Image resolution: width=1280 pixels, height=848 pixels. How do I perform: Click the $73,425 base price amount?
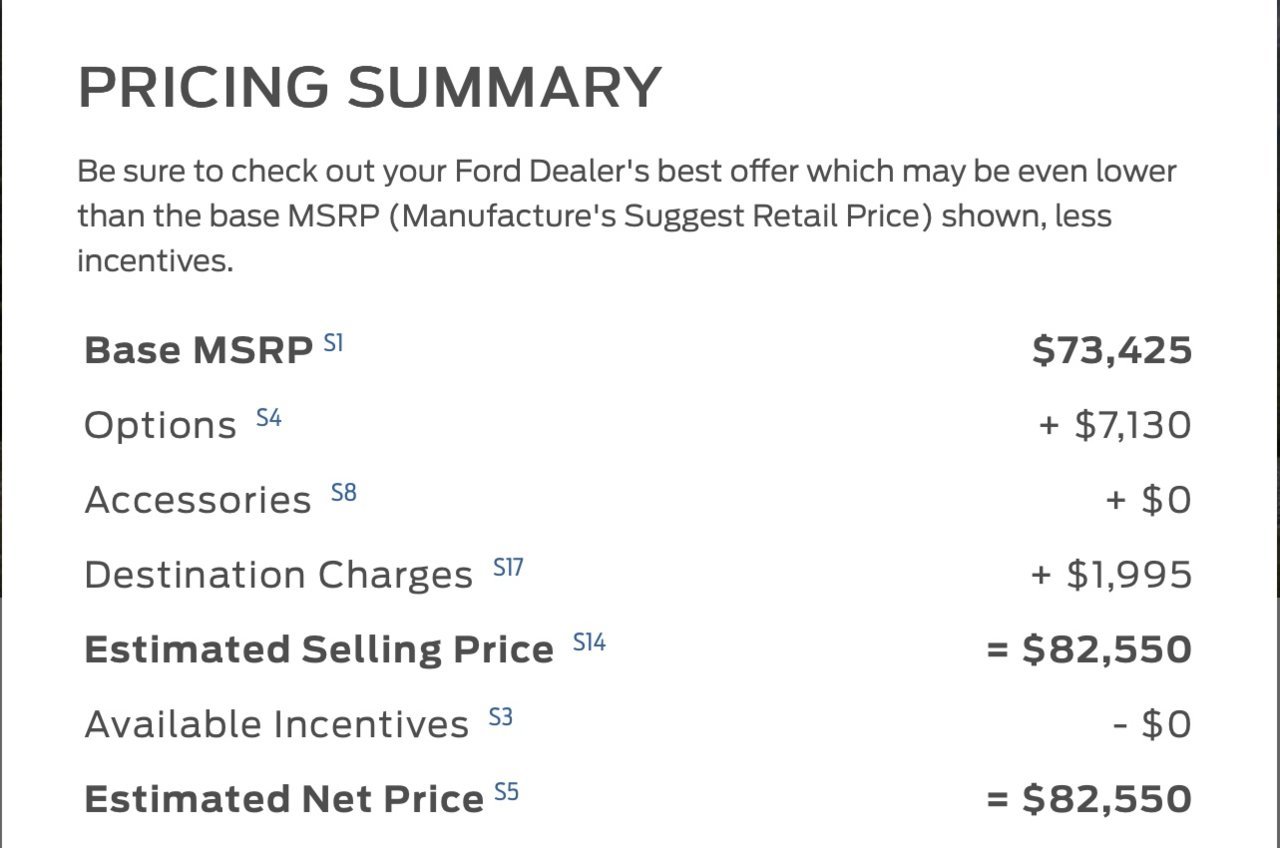coord(1112,351)
